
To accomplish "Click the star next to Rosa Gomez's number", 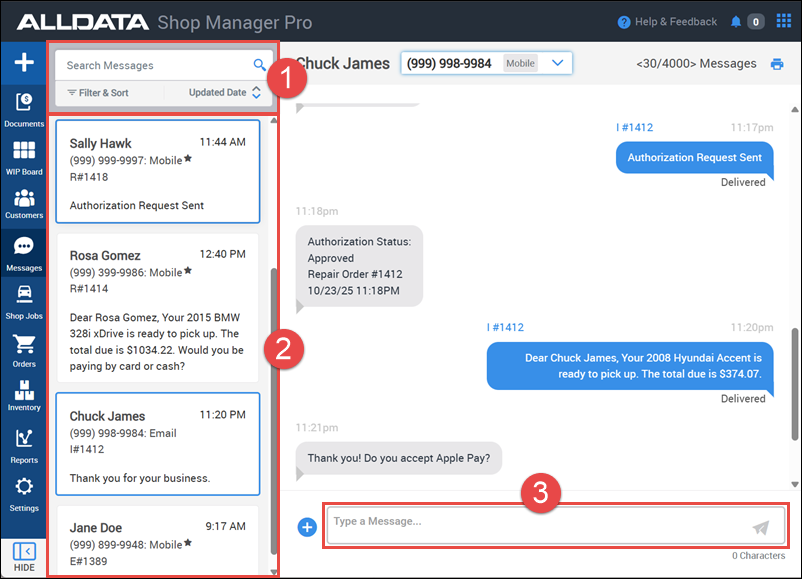I will point(188,271).
